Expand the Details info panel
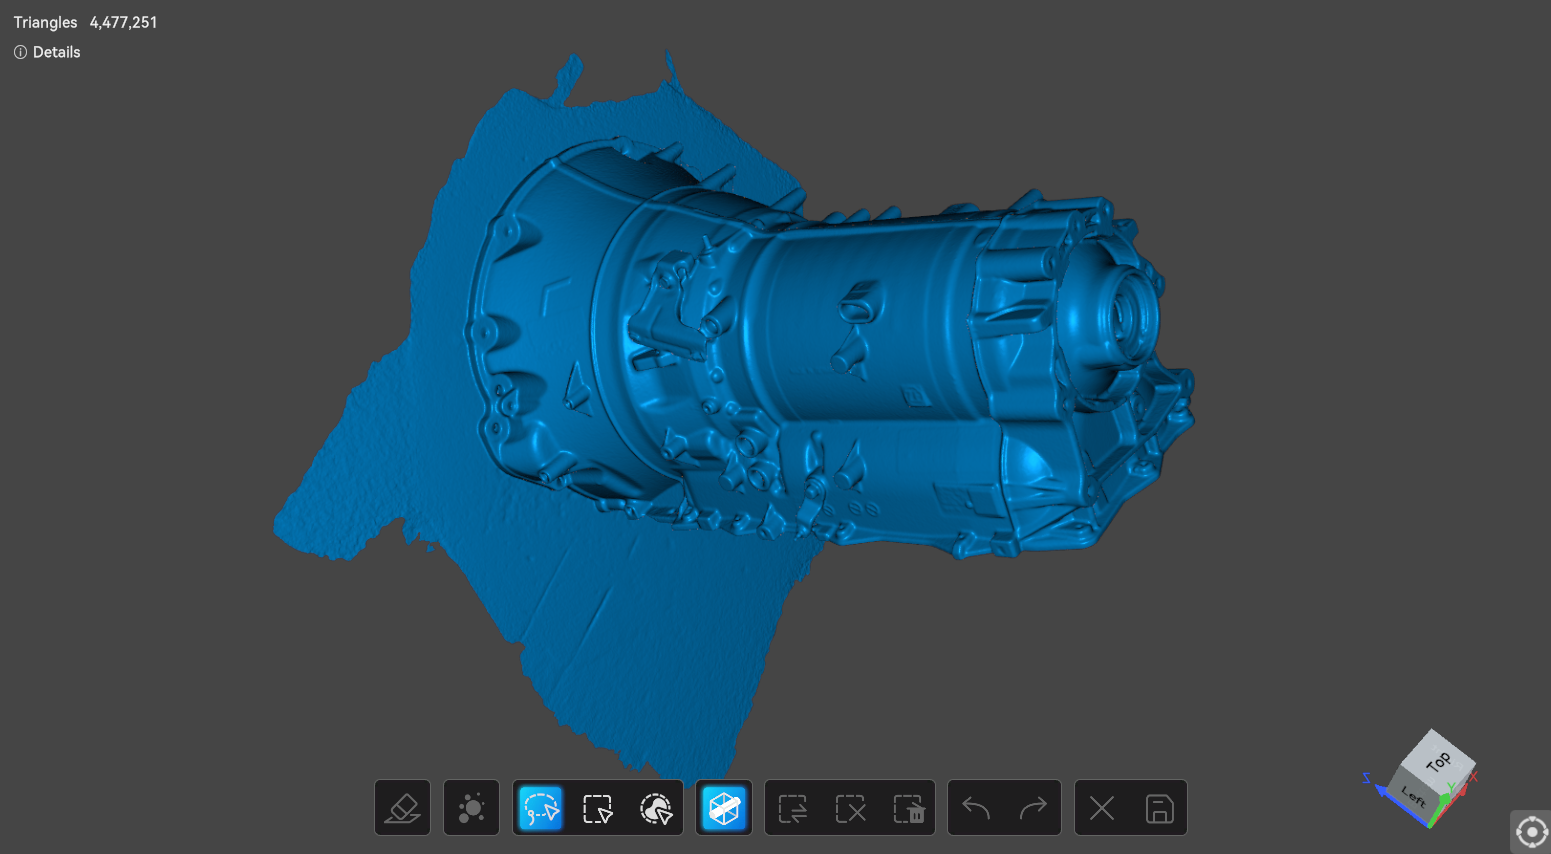 pos(47,52)
